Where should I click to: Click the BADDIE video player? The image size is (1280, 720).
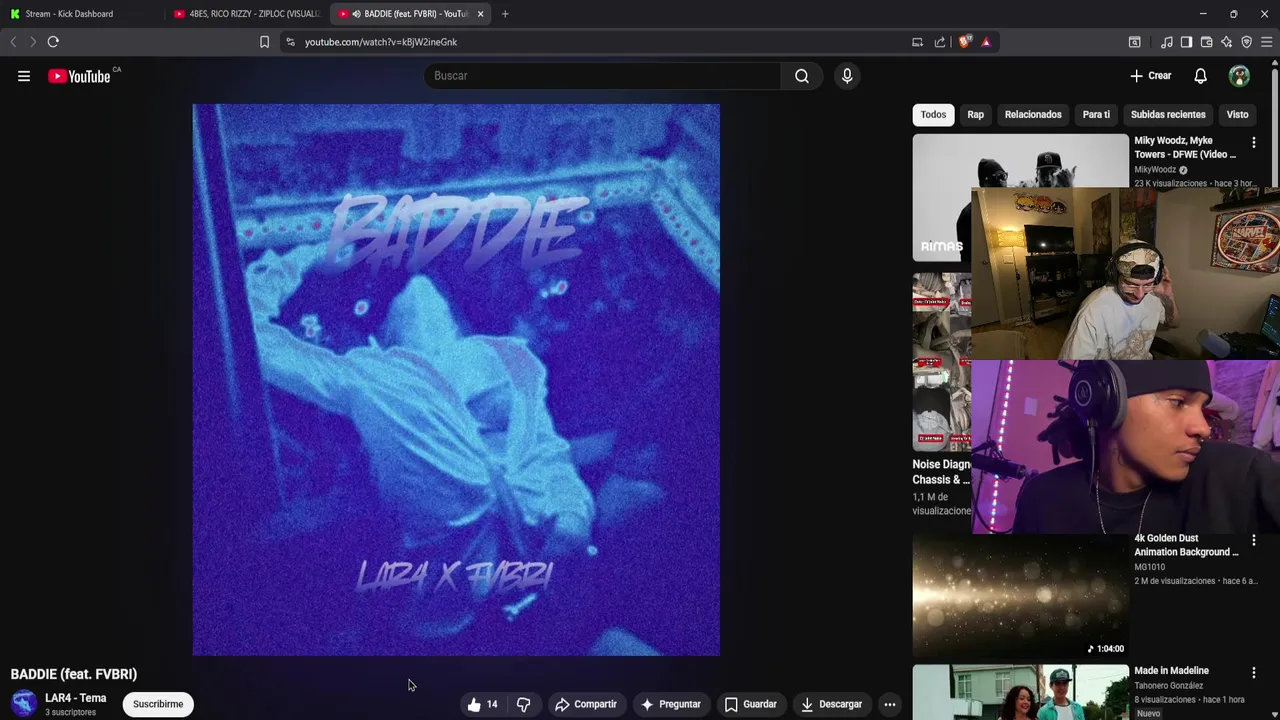456,380
